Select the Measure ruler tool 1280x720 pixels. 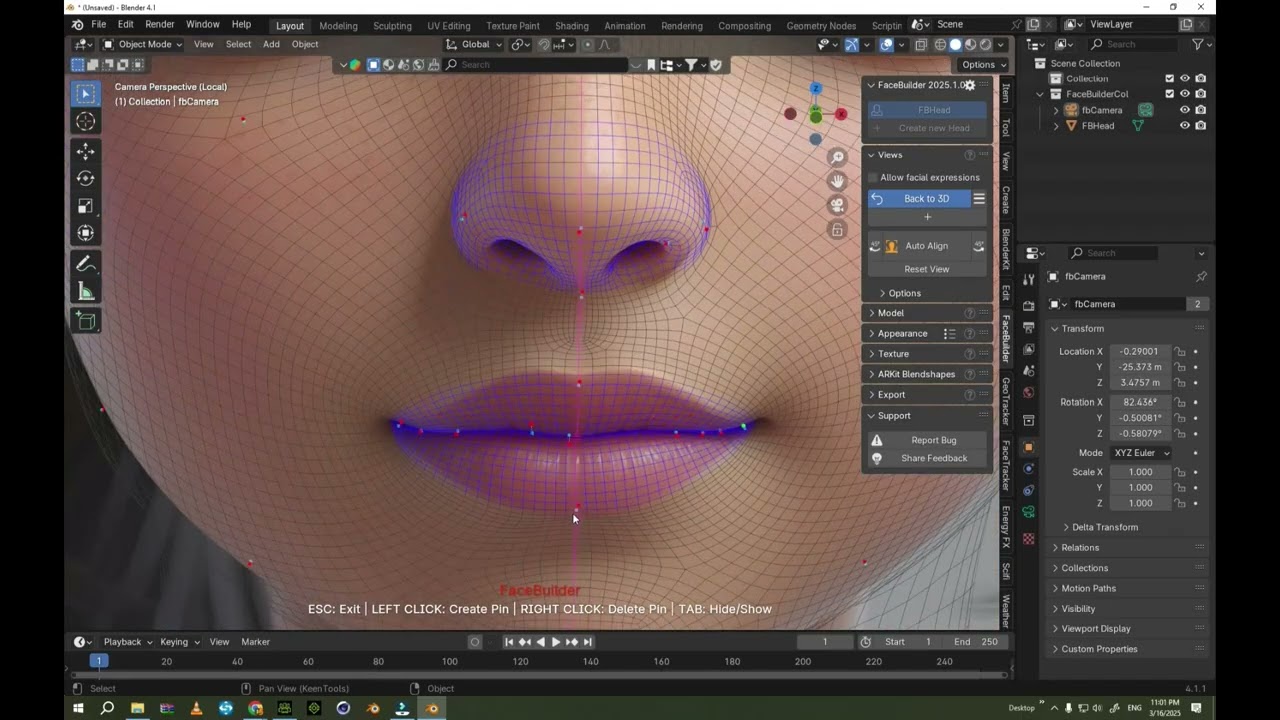(x=85, y=292)
